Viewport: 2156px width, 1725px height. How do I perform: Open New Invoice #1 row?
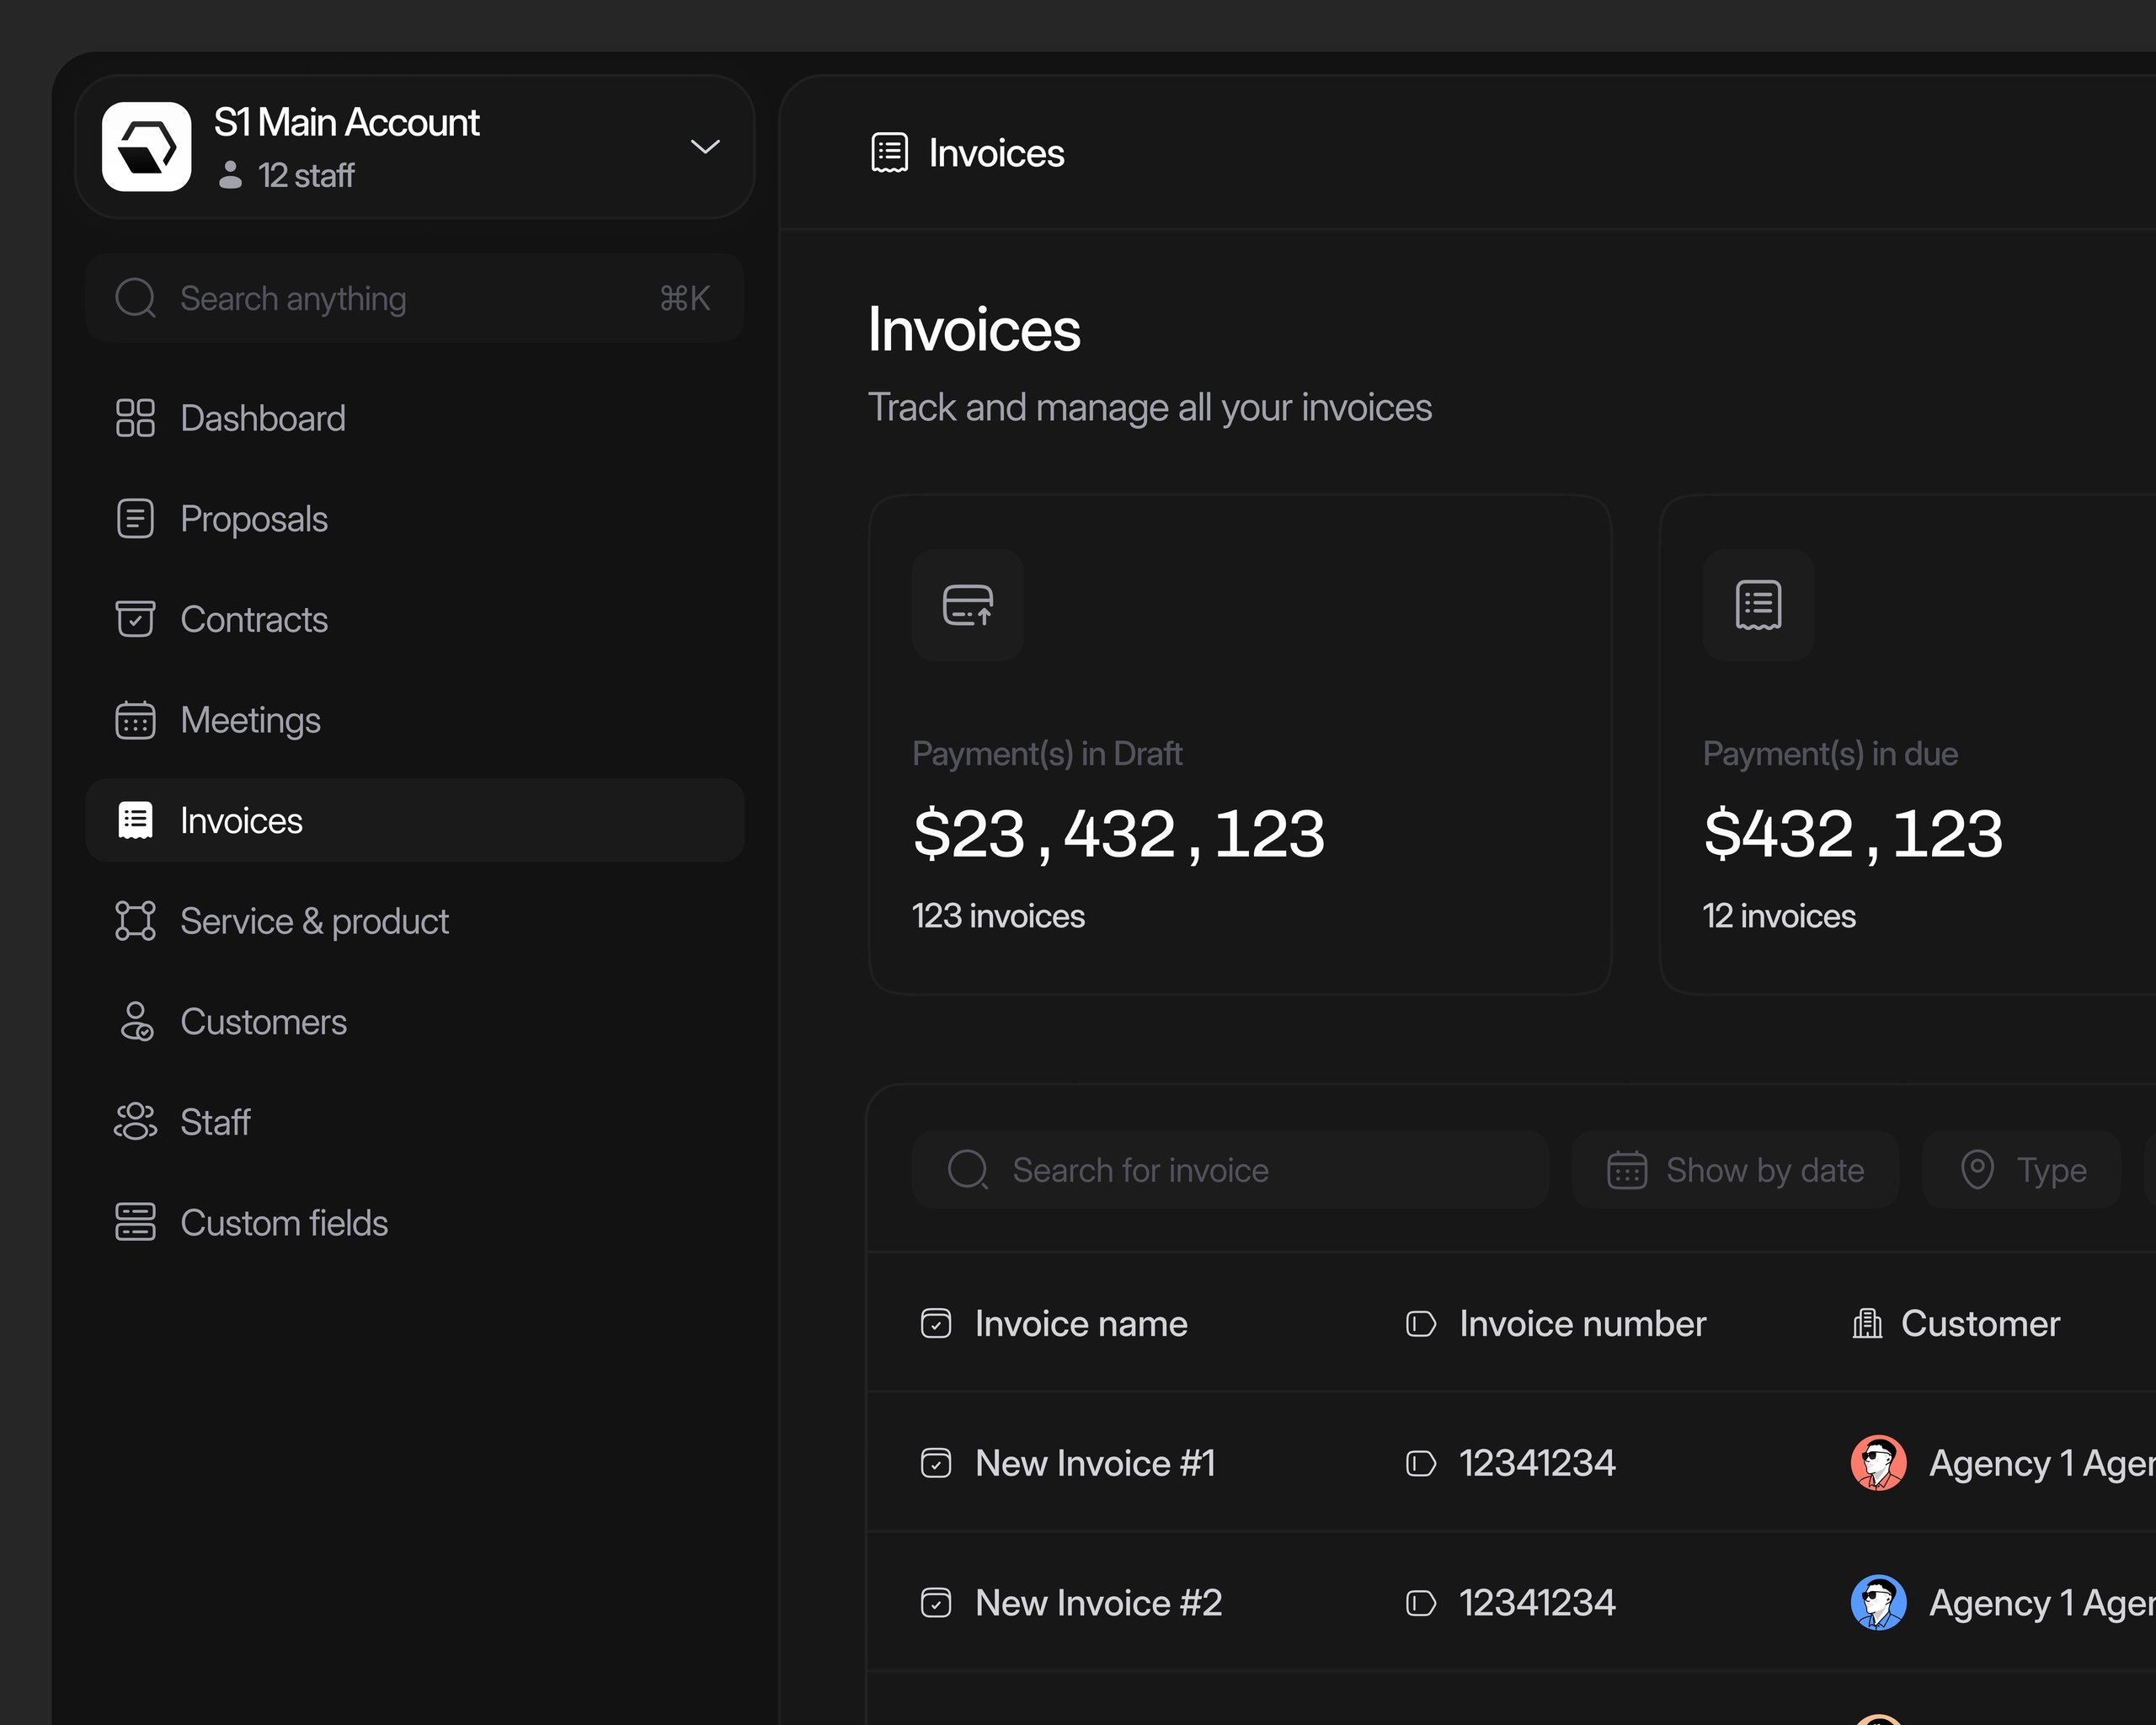1095,1463
